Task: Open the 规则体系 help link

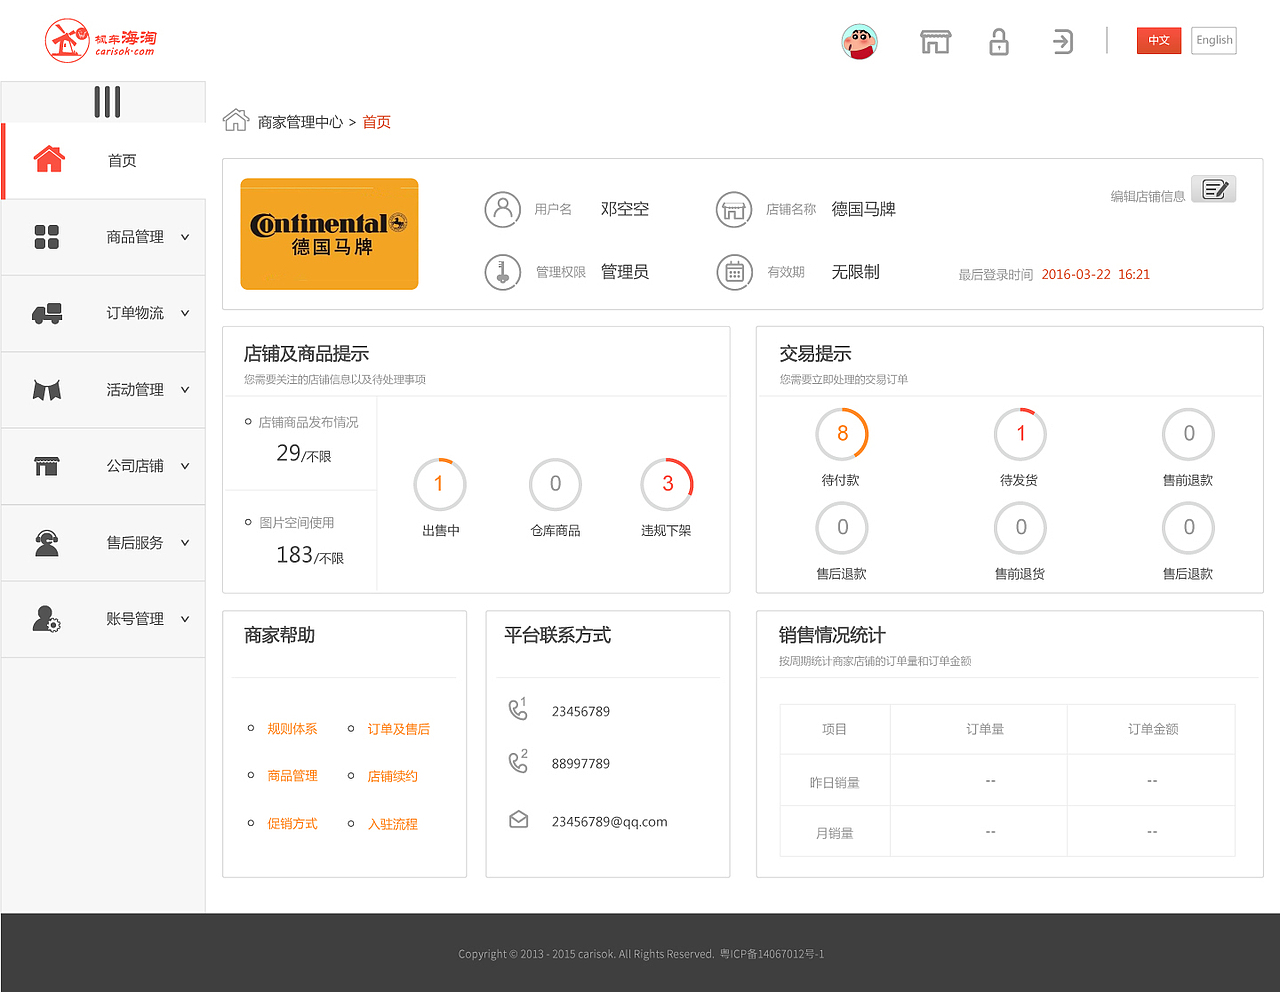Action: [292, 728]
